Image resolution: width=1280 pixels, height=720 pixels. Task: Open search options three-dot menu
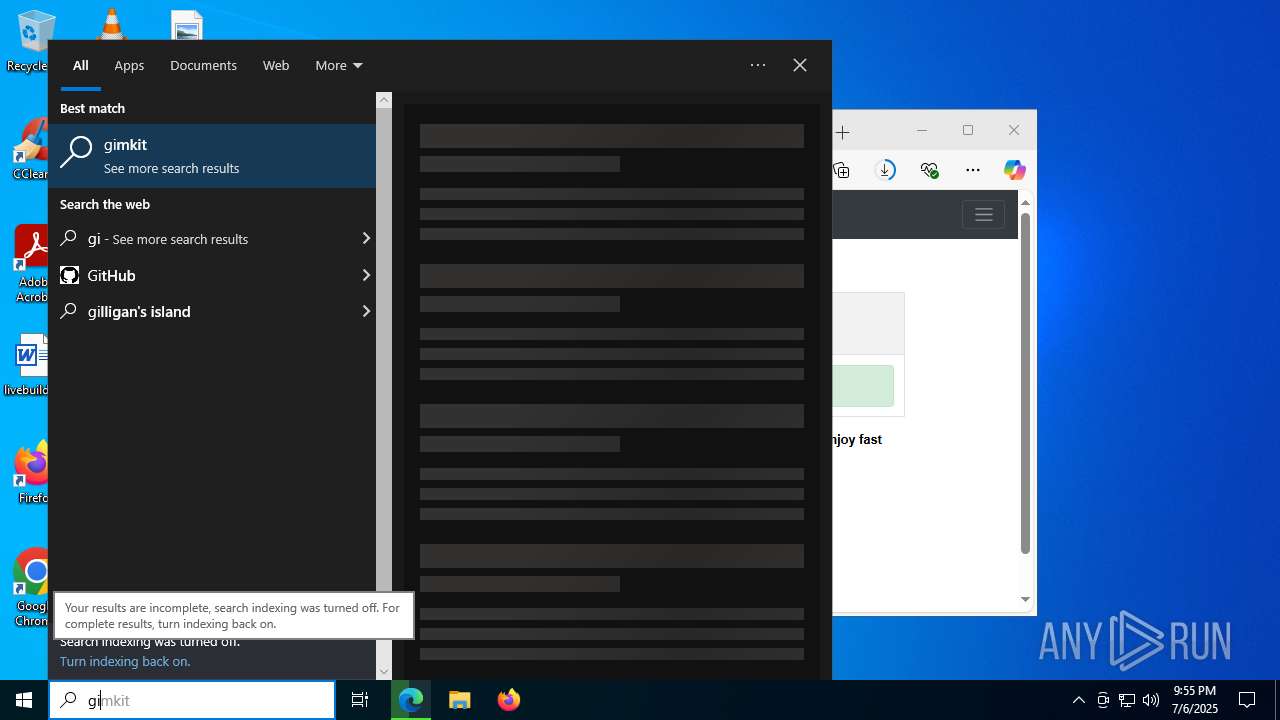[x=758, y=65]
